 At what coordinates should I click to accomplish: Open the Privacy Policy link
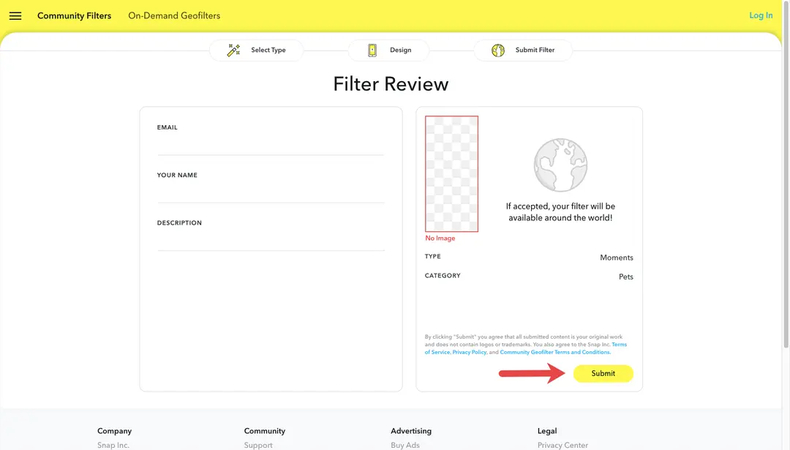click(x=469, y=352)
